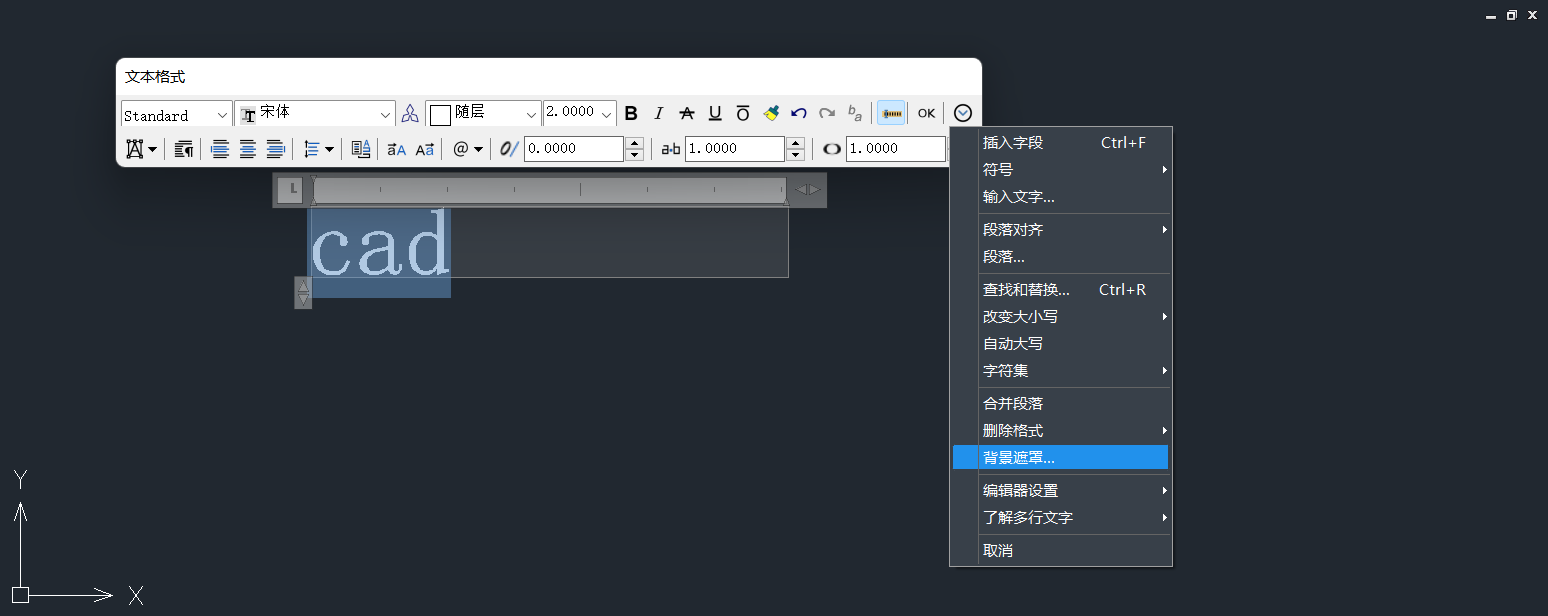Image resolution: width=1548 pixels, height=616 pixels.
Task: Confirm text with the OK button
Action: click(x=927, y=113)
